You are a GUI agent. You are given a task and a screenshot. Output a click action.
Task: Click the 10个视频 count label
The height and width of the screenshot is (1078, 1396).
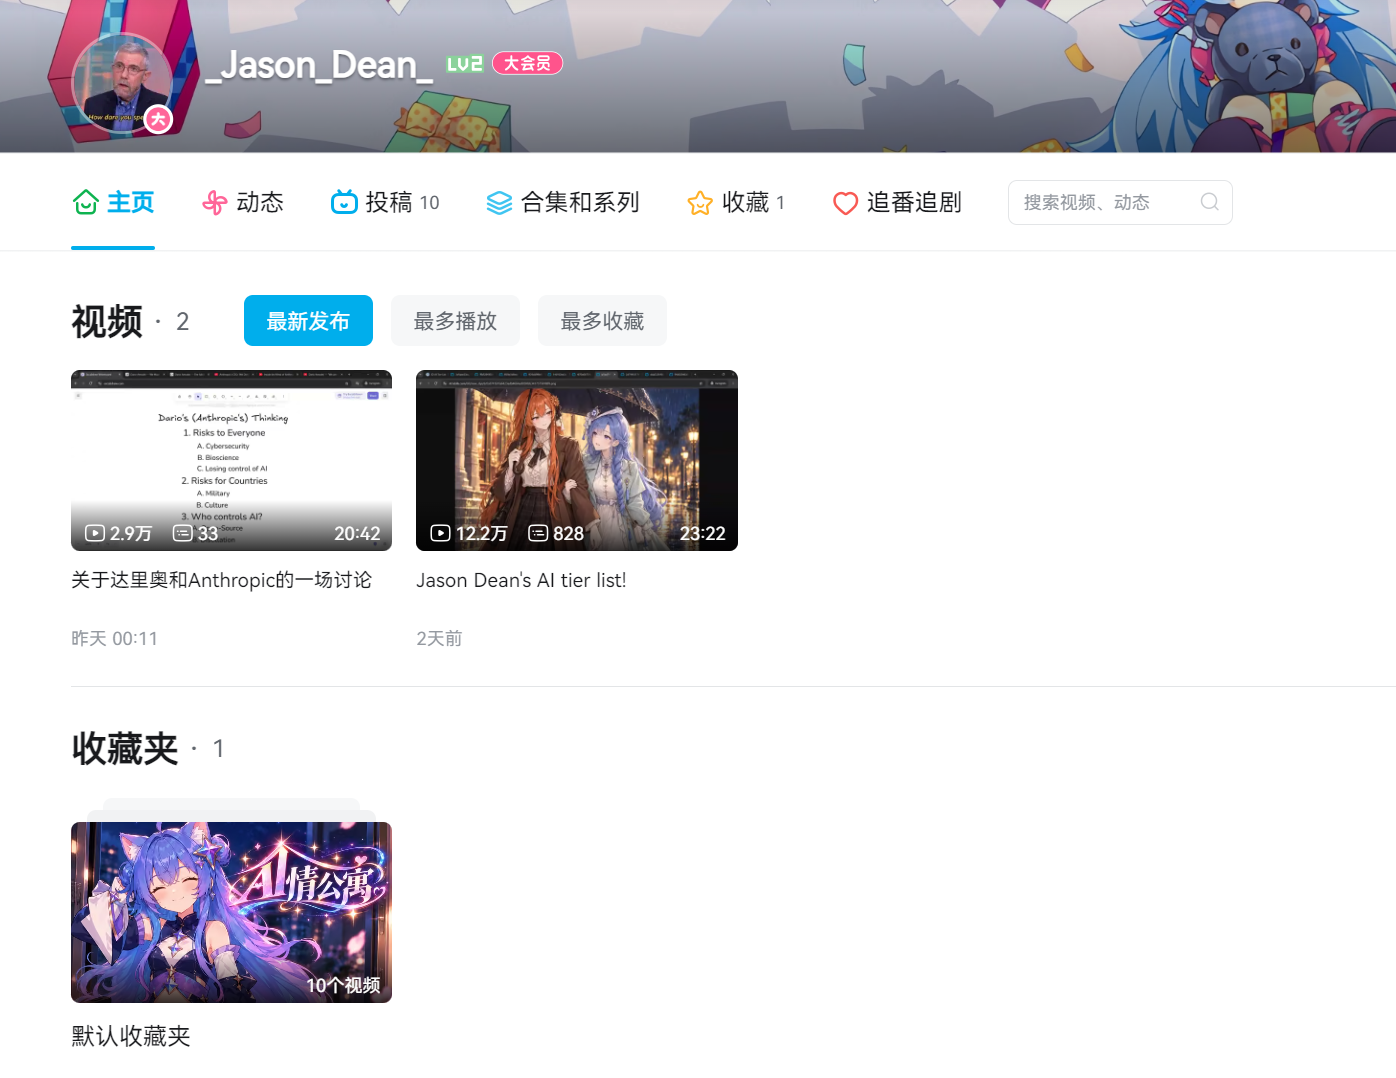coord(343,985)
